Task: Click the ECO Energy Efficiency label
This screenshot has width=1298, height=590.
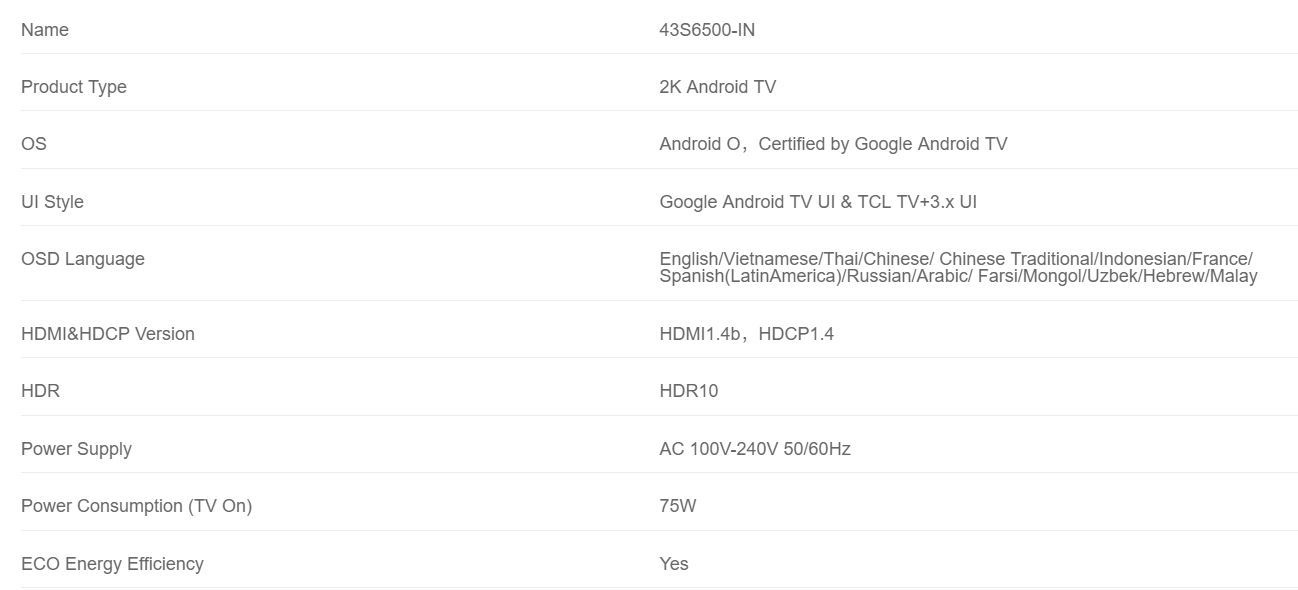Action: (x=112, y=564)
